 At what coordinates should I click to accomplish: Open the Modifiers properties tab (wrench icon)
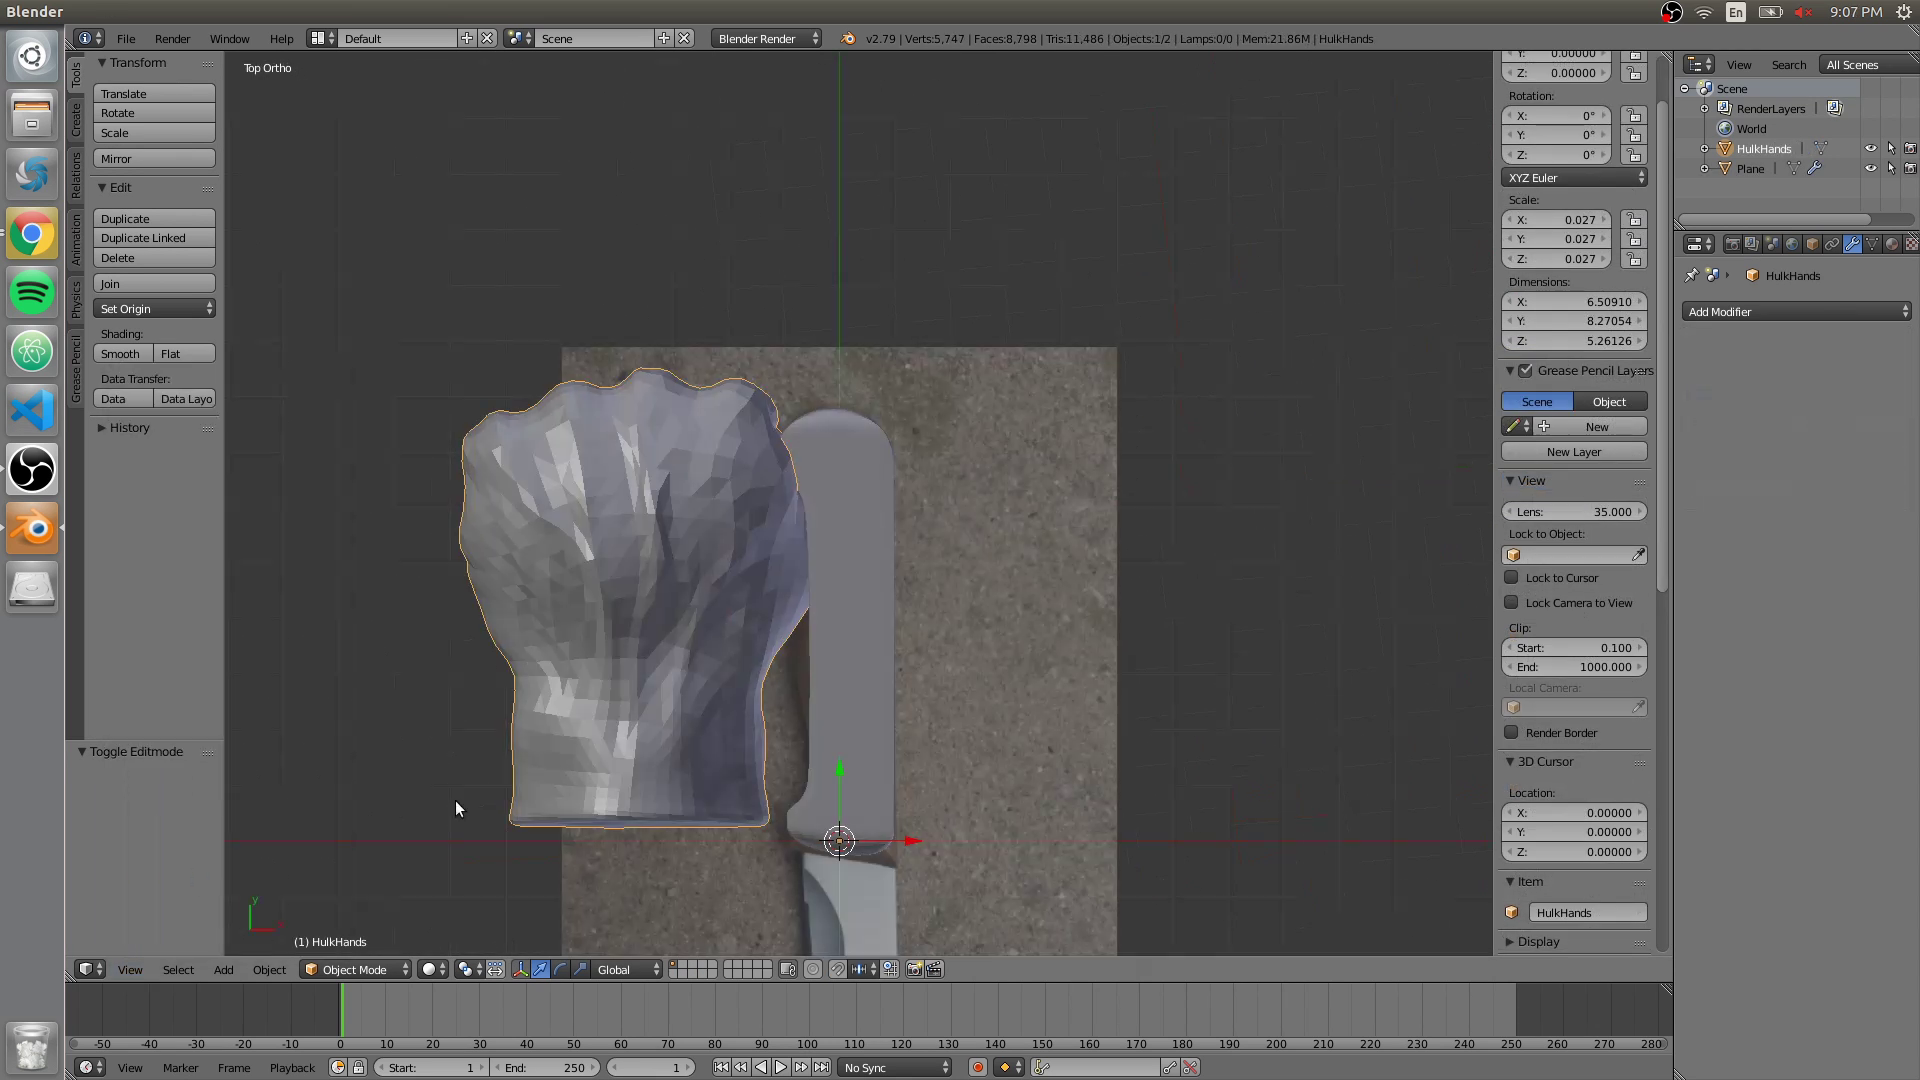tap(1852, 244)
